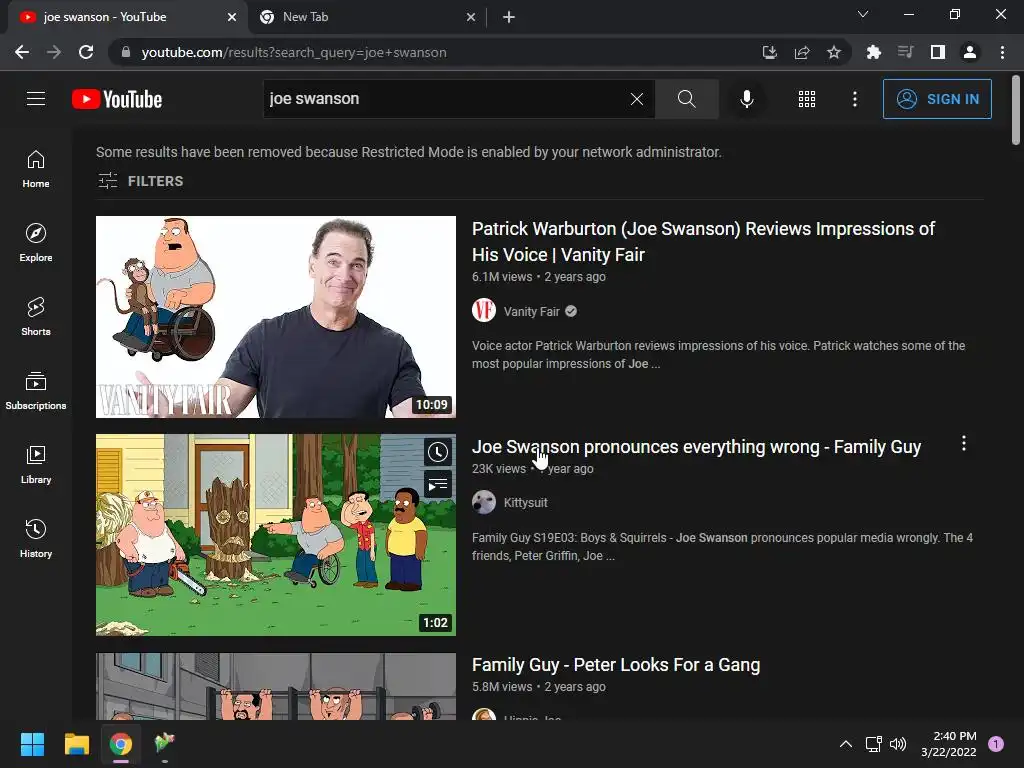The image size is (1024, 768).
Task: Open a new browser tab
Action: pyautogui.click(x=509, y=17)
